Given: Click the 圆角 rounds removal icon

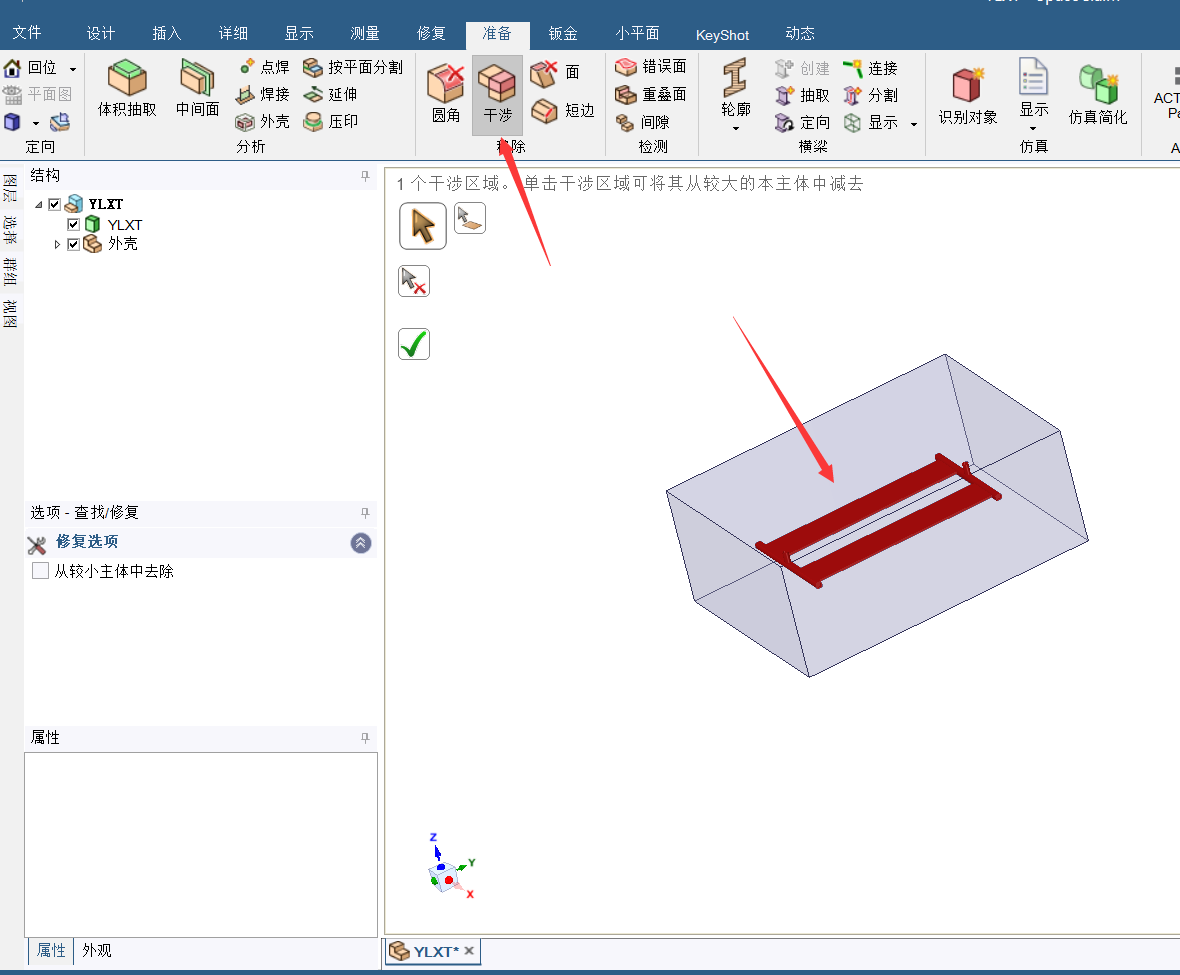Looking at the screenshot, I should (x=446, y=81).
